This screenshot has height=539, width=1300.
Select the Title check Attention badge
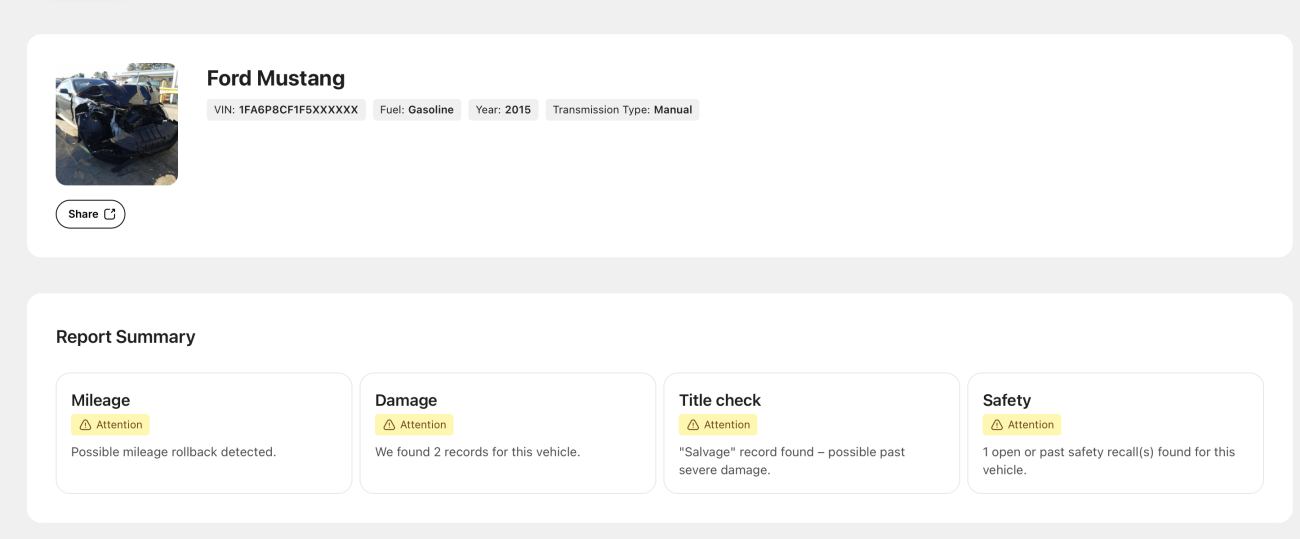[x=718, y=425]
